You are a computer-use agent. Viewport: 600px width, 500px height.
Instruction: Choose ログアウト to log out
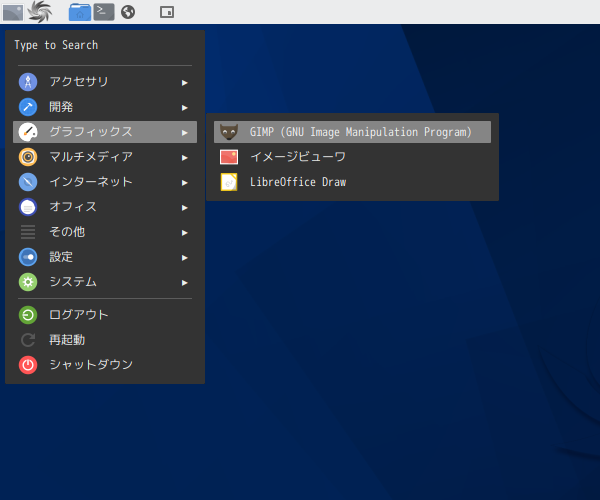point(105,315)
